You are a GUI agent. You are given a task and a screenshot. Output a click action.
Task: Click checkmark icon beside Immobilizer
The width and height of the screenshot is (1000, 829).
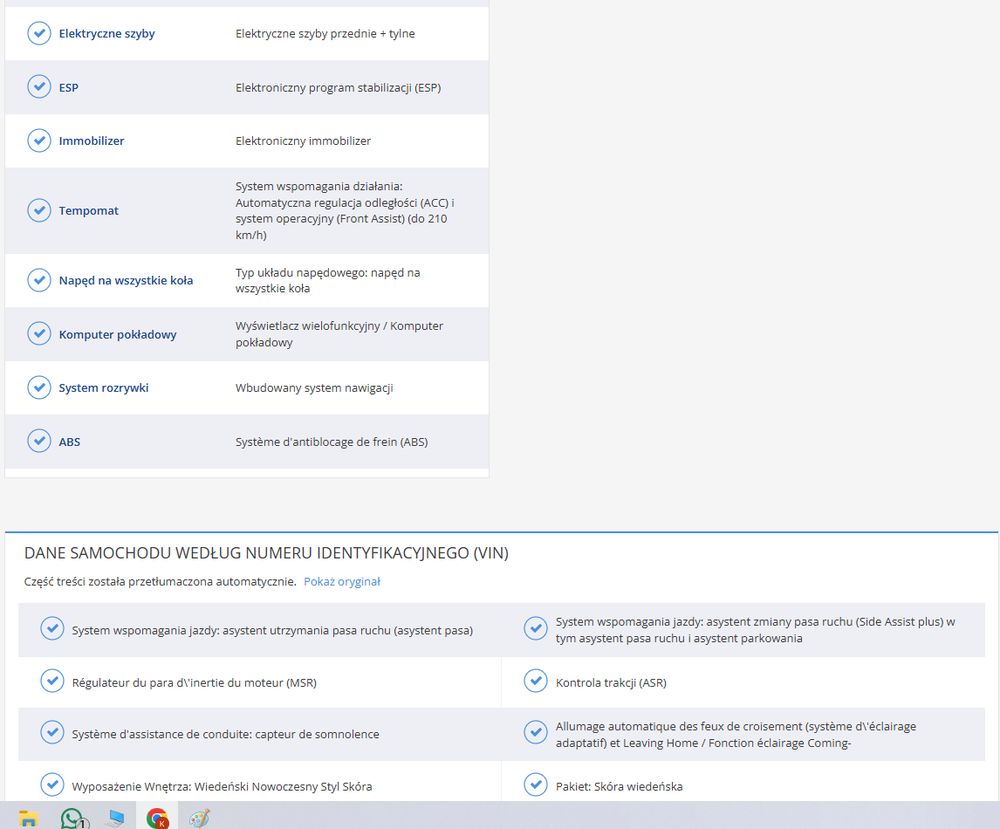[x=39, y=140]
